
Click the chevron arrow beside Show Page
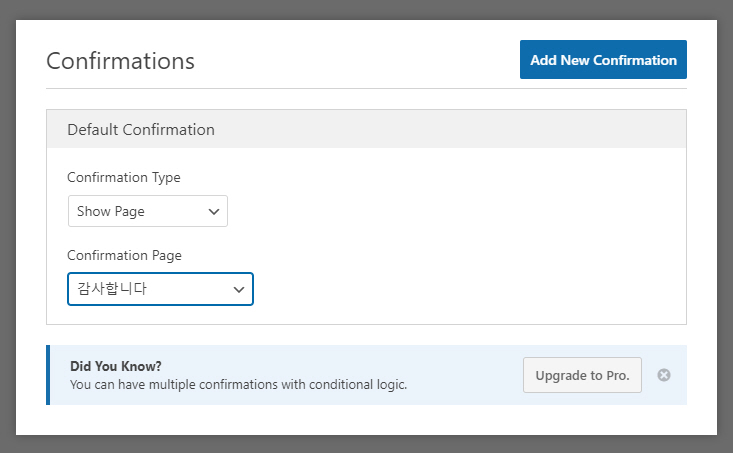213,211
